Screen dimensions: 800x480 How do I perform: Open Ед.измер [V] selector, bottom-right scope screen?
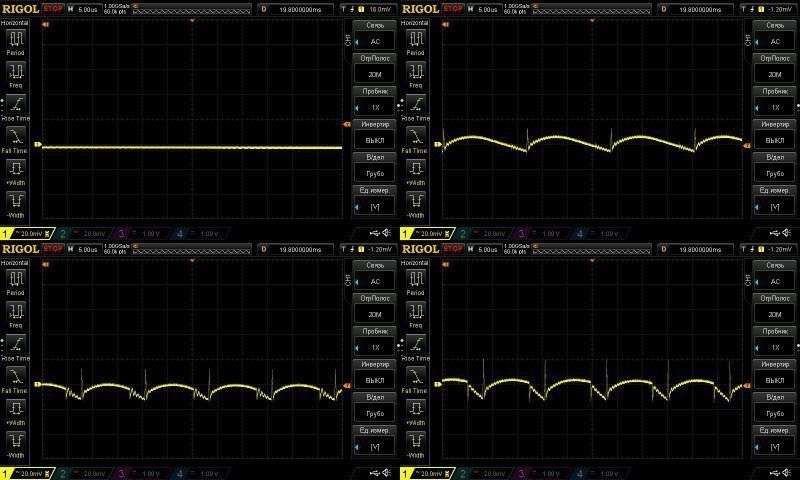775,441
